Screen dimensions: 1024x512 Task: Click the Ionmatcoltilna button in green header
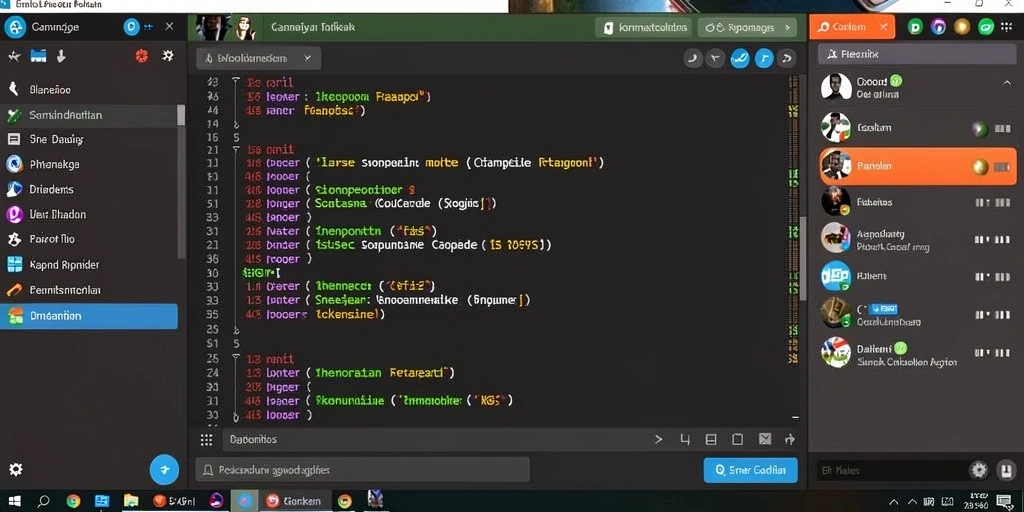[x=645, y=27]
